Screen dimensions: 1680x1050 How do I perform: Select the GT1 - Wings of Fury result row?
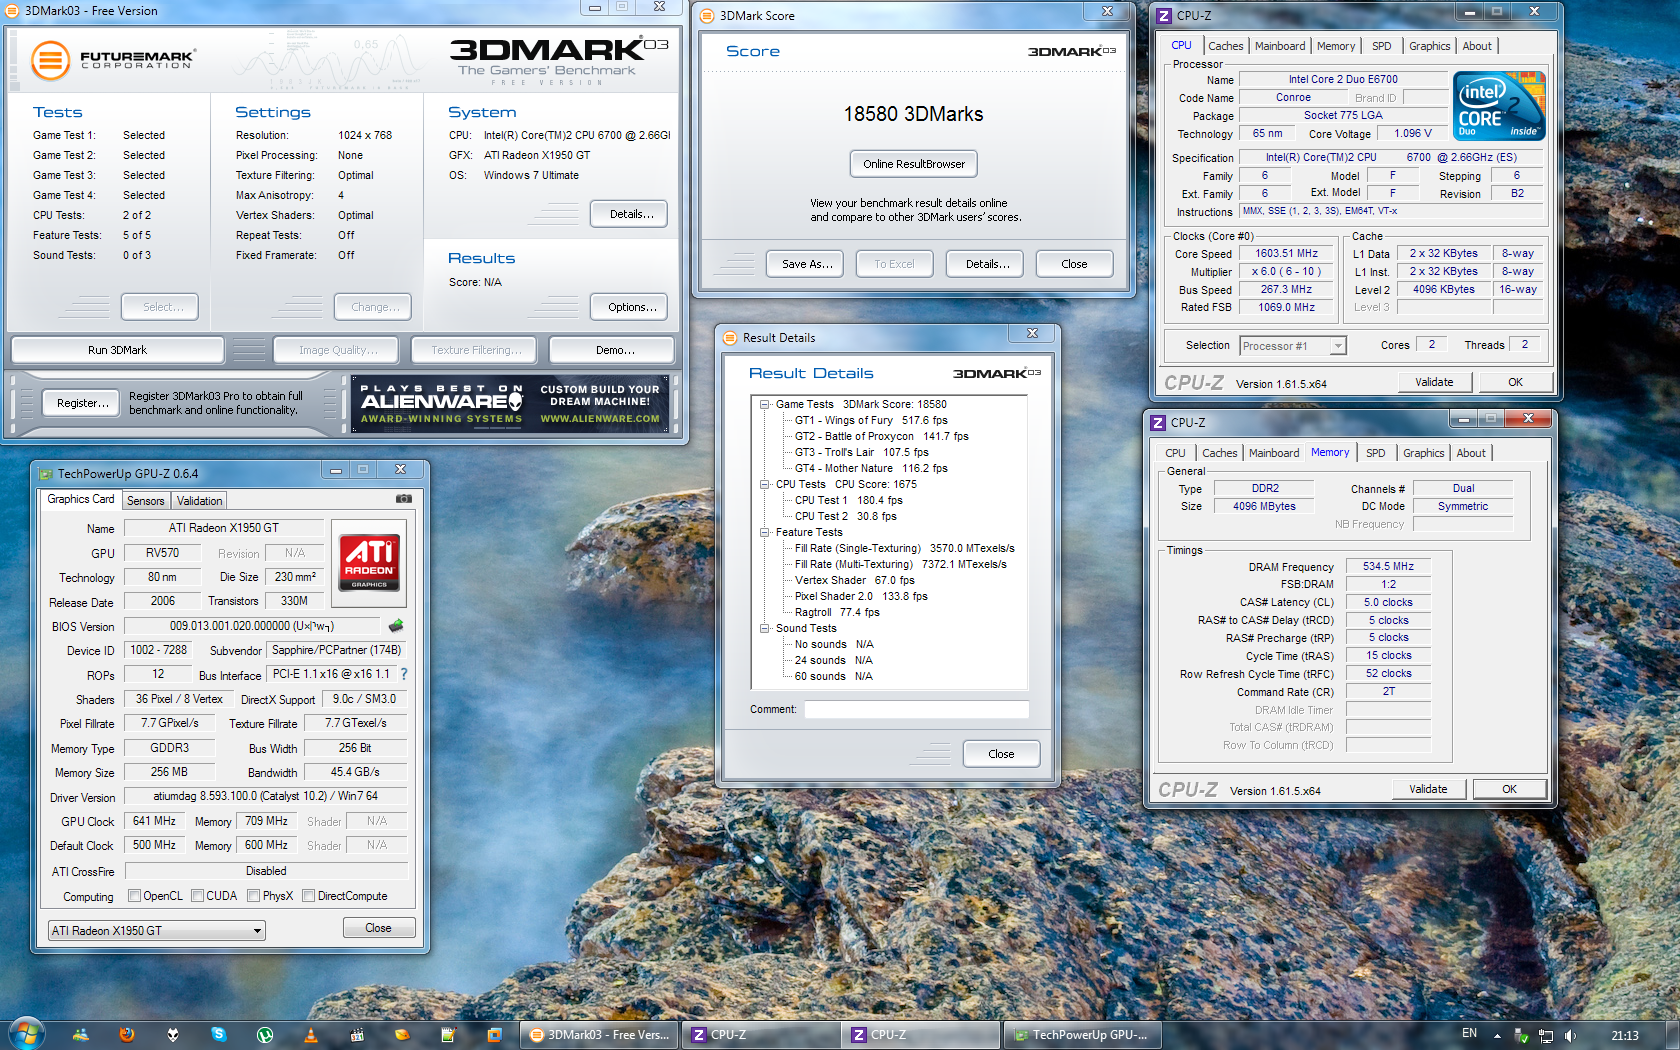[x=871, y=421]
